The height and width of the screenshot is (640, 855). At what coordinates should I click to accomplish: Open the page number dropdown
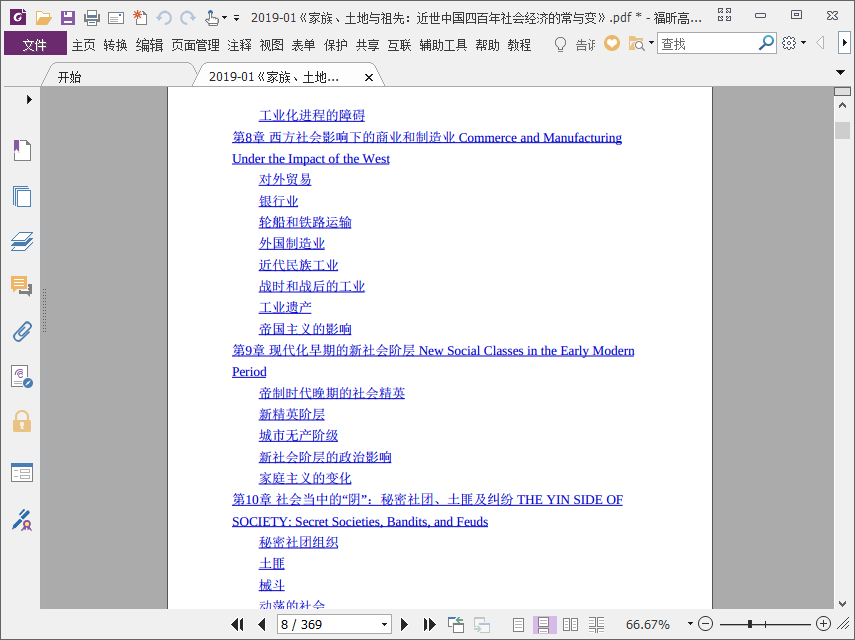pos(384,625)
